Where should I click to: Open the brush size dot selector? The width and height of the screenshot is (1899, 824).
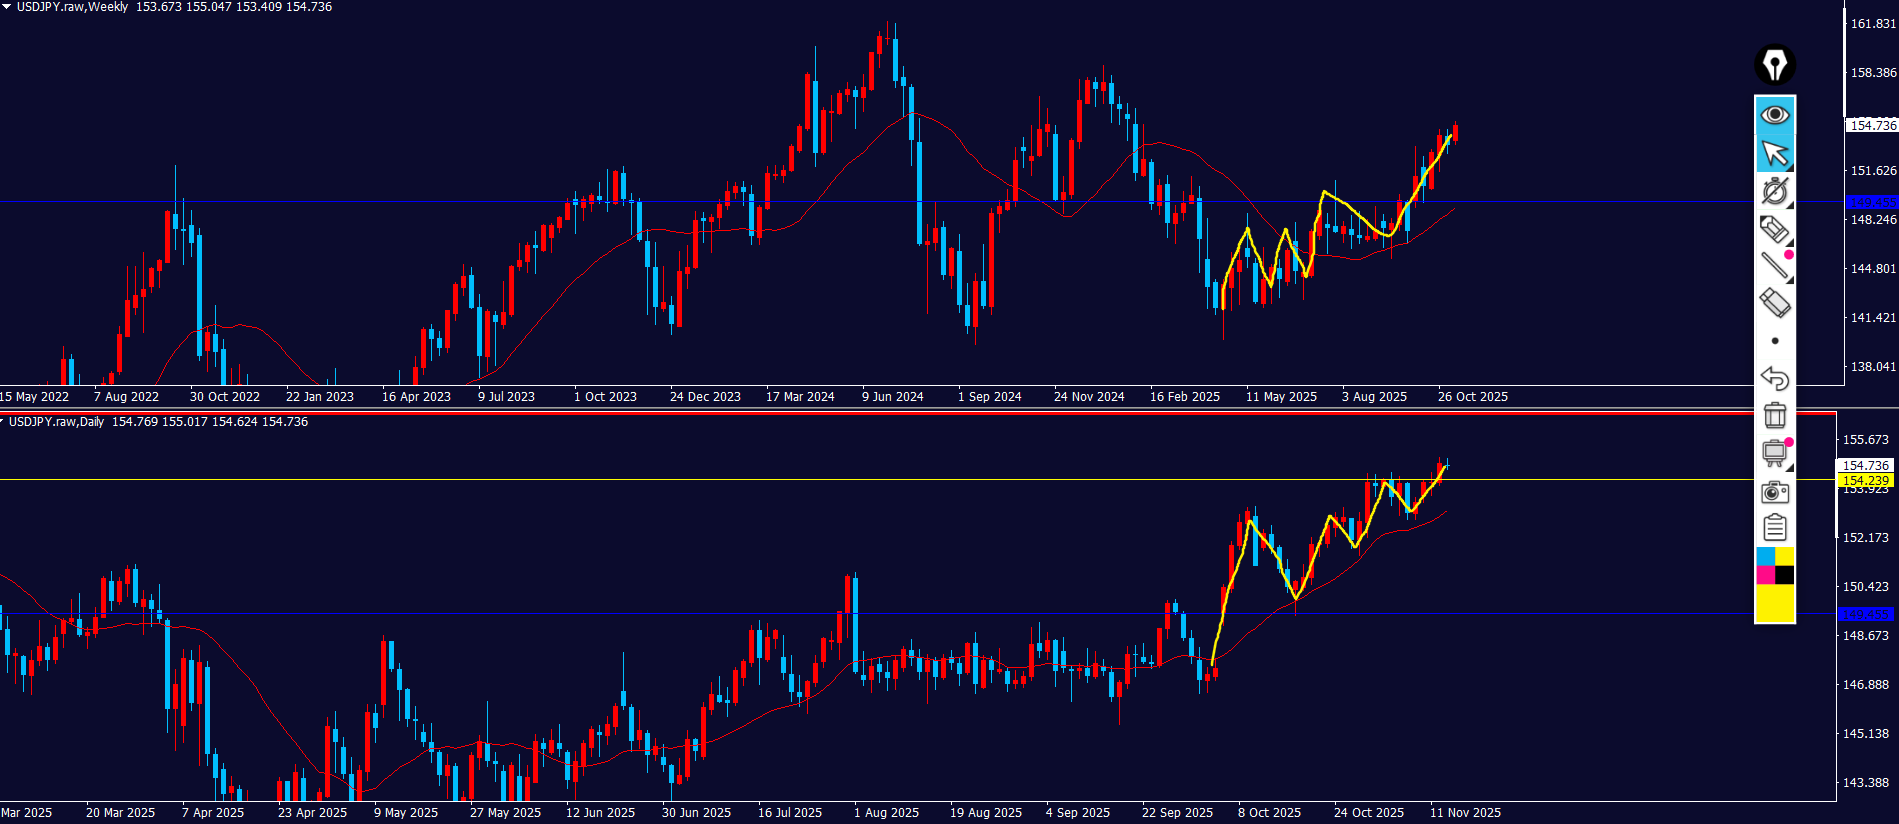click(1775, 341)
